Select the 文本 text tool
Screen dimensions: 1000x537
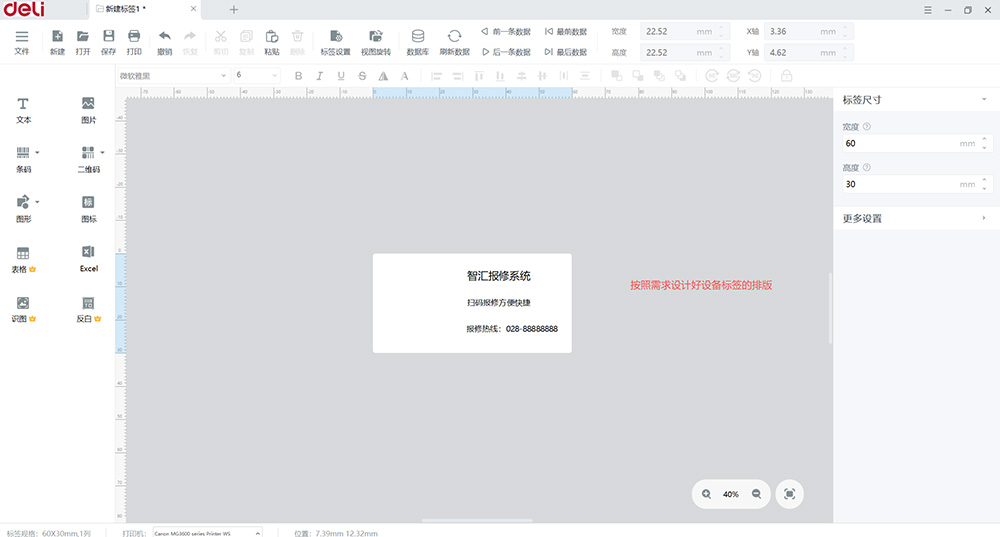pos(23,110)
